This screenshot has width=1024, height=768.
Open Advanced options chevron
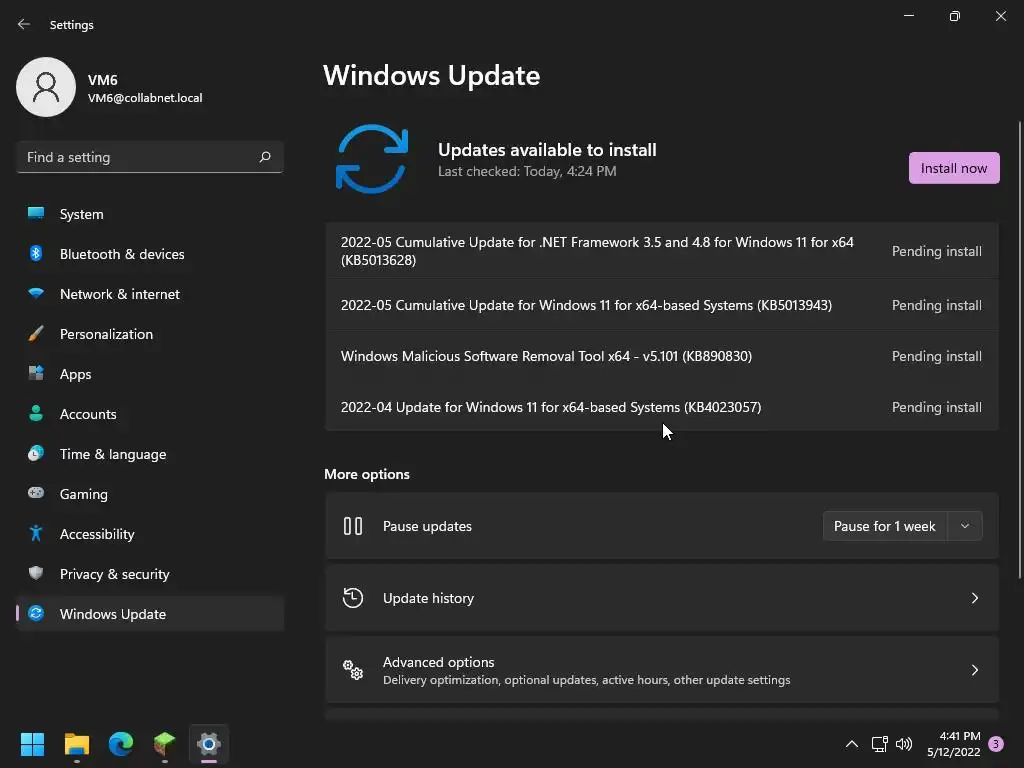tap(974, 669)
